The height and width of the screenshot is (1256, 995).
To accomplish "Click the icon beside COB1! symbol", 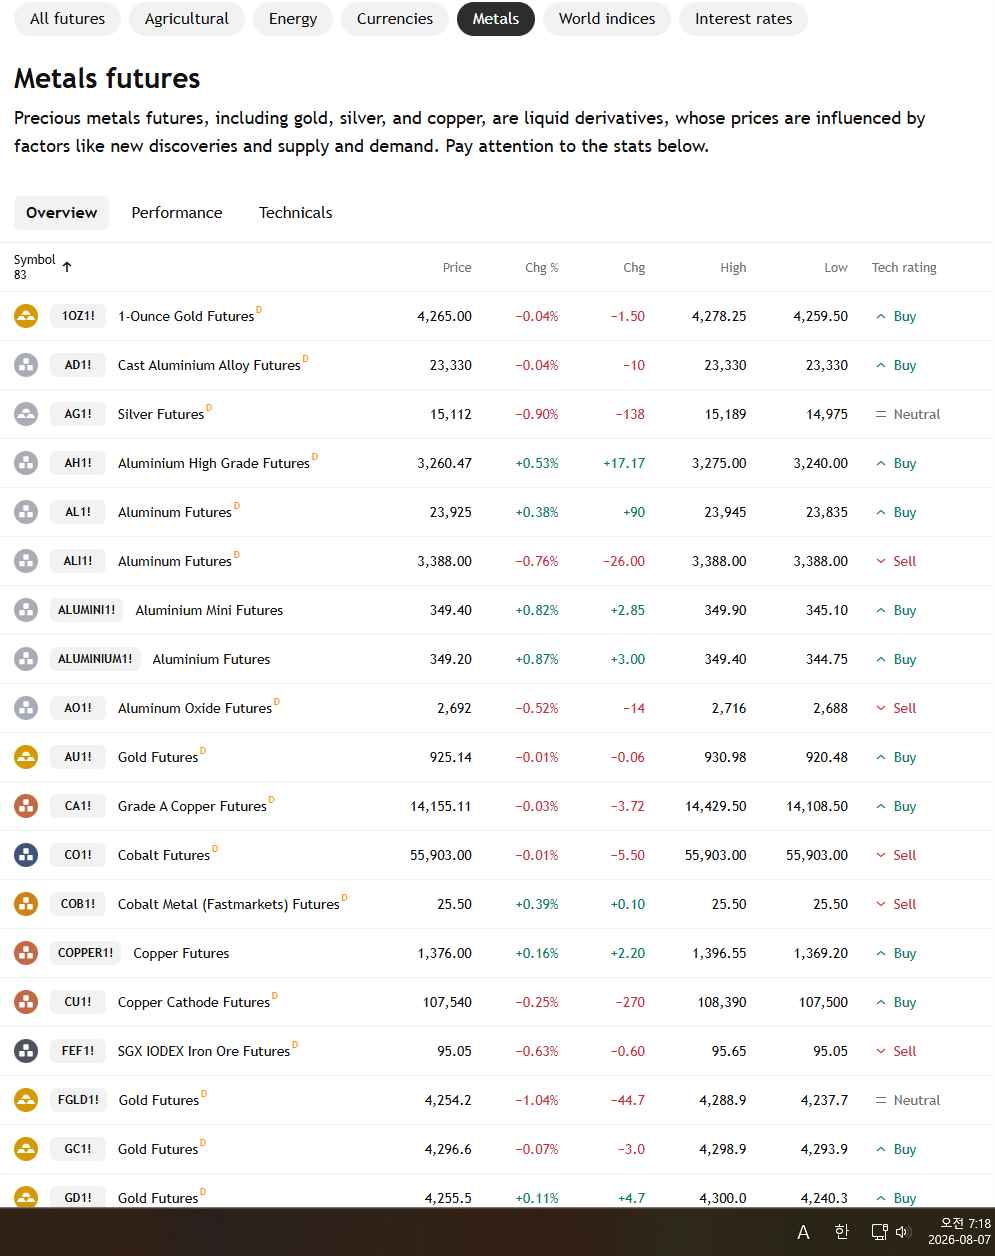I will click(26, 904).
